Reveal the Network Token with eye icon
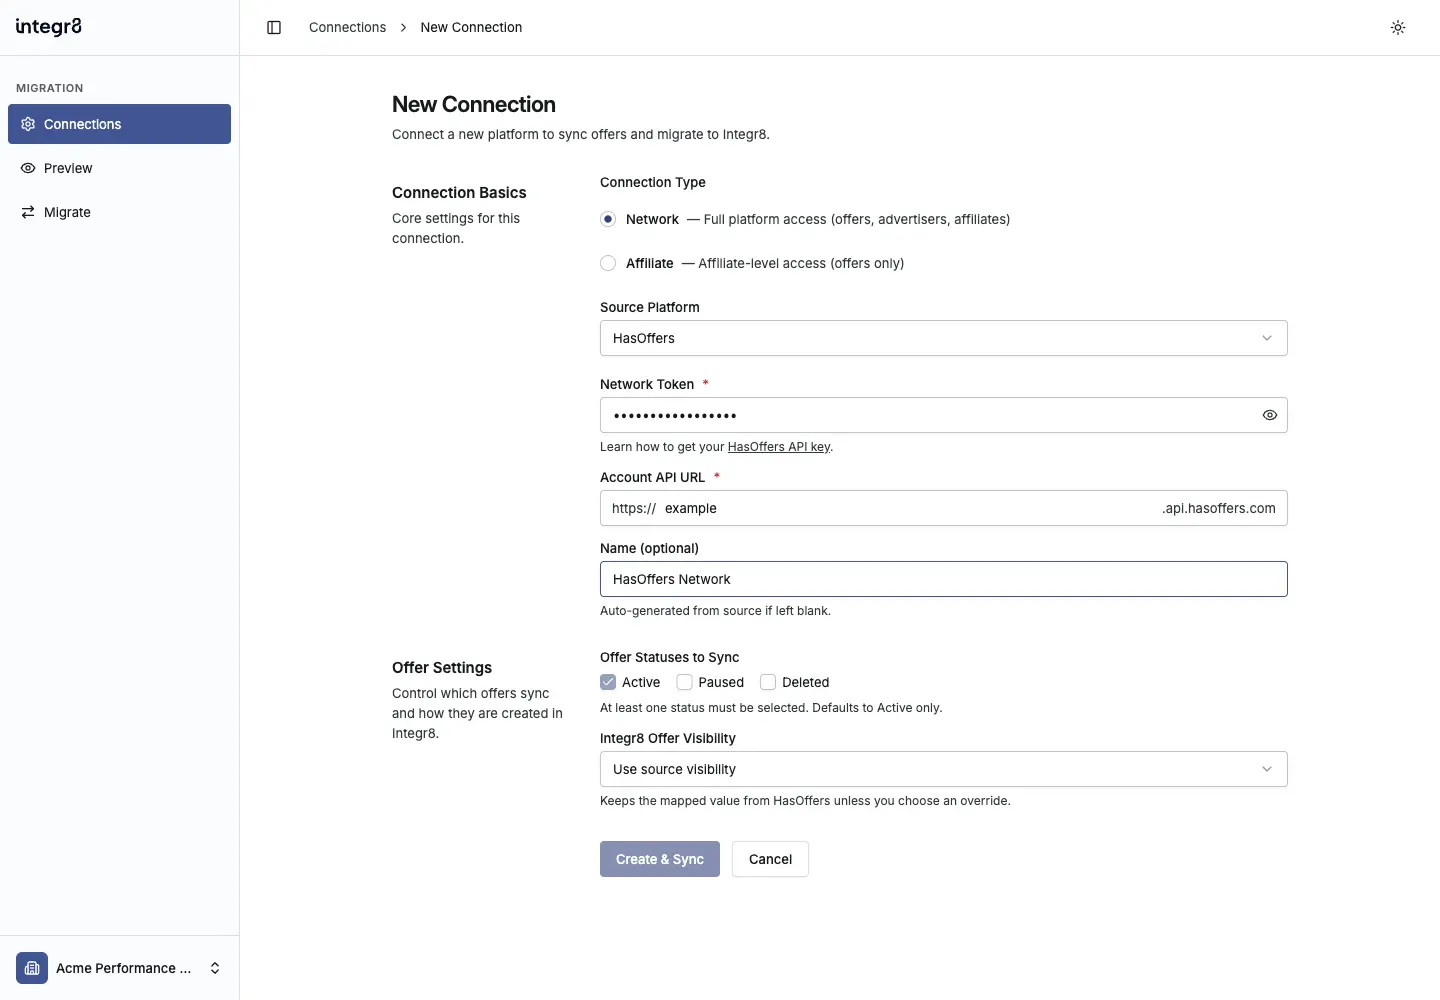This screenshot has width=1440, height=1000. point(1270,415)
